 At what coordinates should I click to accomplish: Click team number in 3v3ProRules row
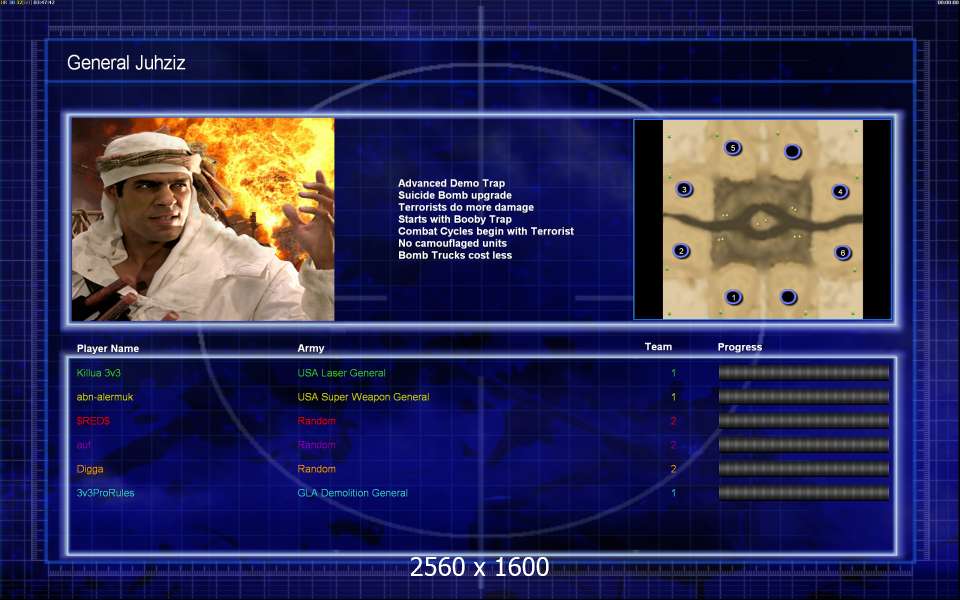(673, 493)
